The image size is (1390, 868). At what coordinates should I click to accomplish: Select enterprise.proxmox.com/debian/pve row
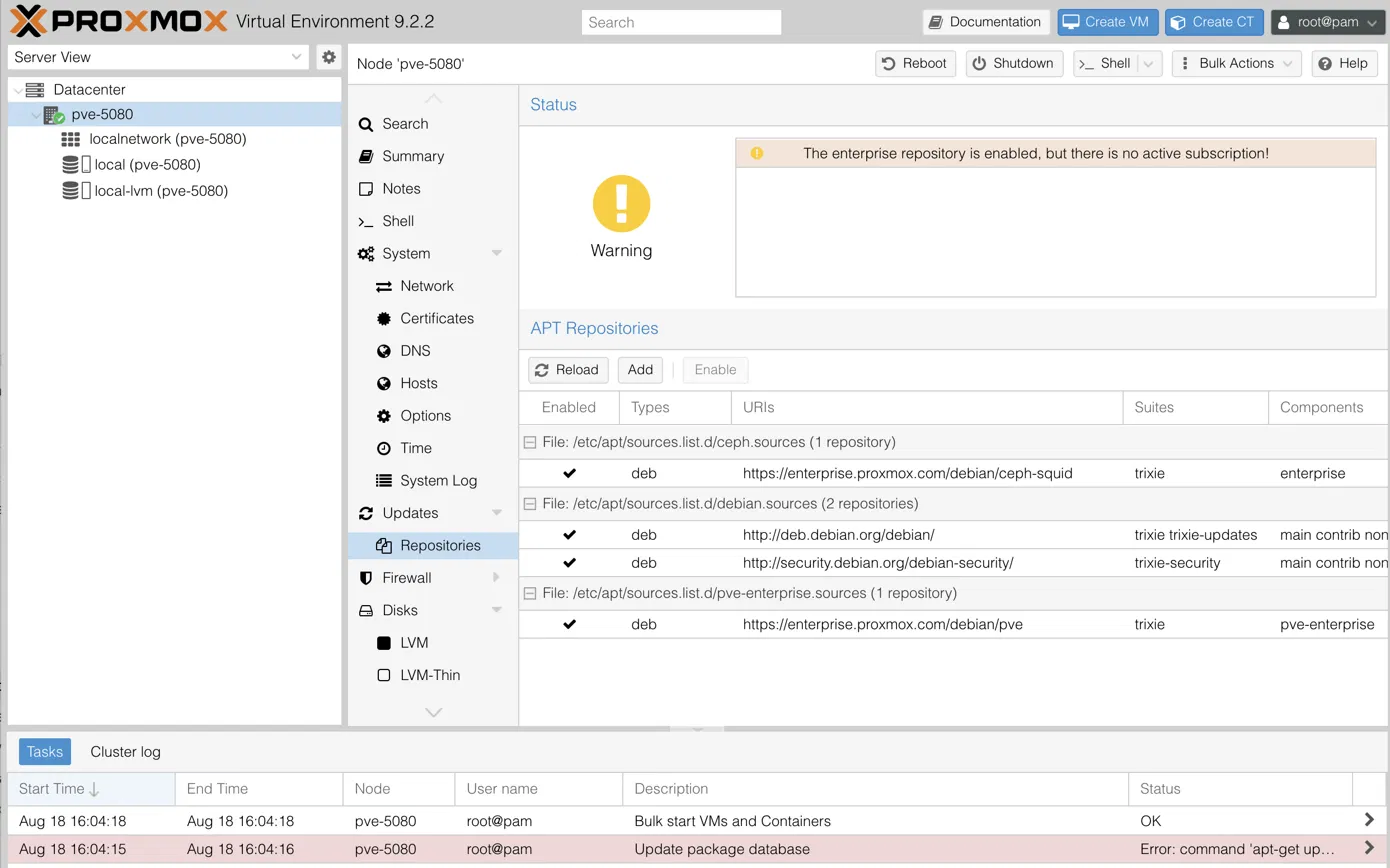pos(954,625)
